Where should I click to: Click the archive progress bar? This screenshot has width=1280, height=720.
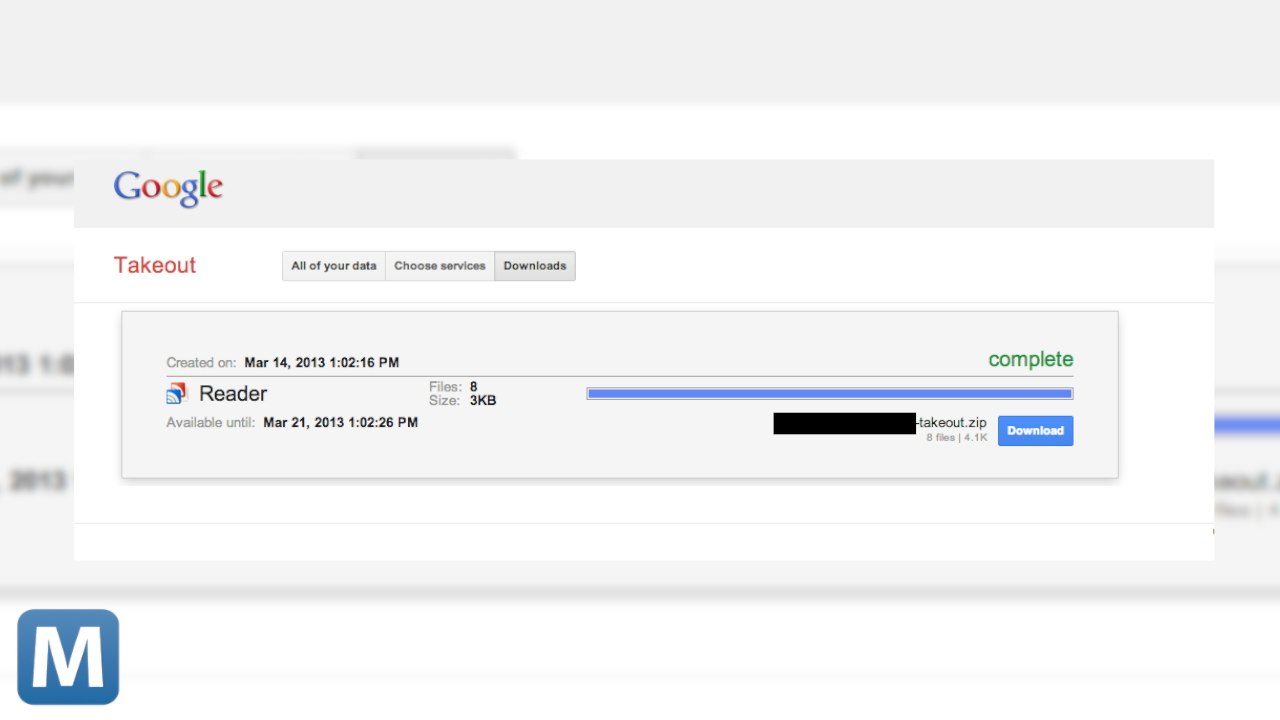click(830, 394)
